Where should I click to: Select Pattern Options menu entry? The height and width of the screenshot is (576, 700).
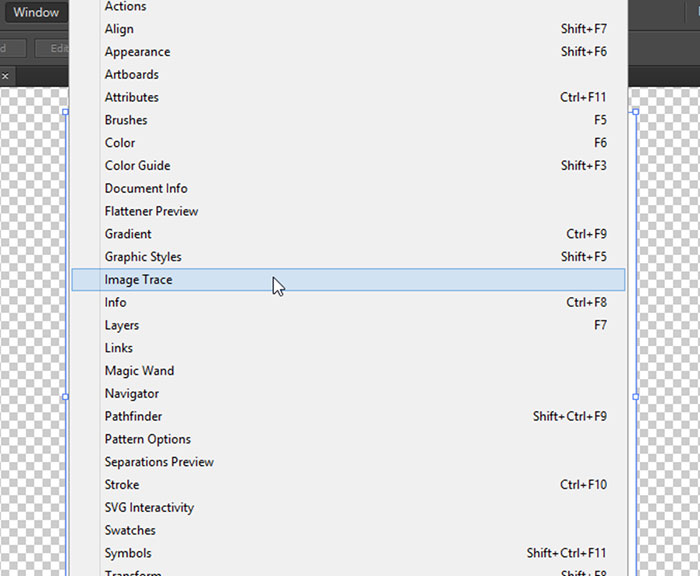148,439
